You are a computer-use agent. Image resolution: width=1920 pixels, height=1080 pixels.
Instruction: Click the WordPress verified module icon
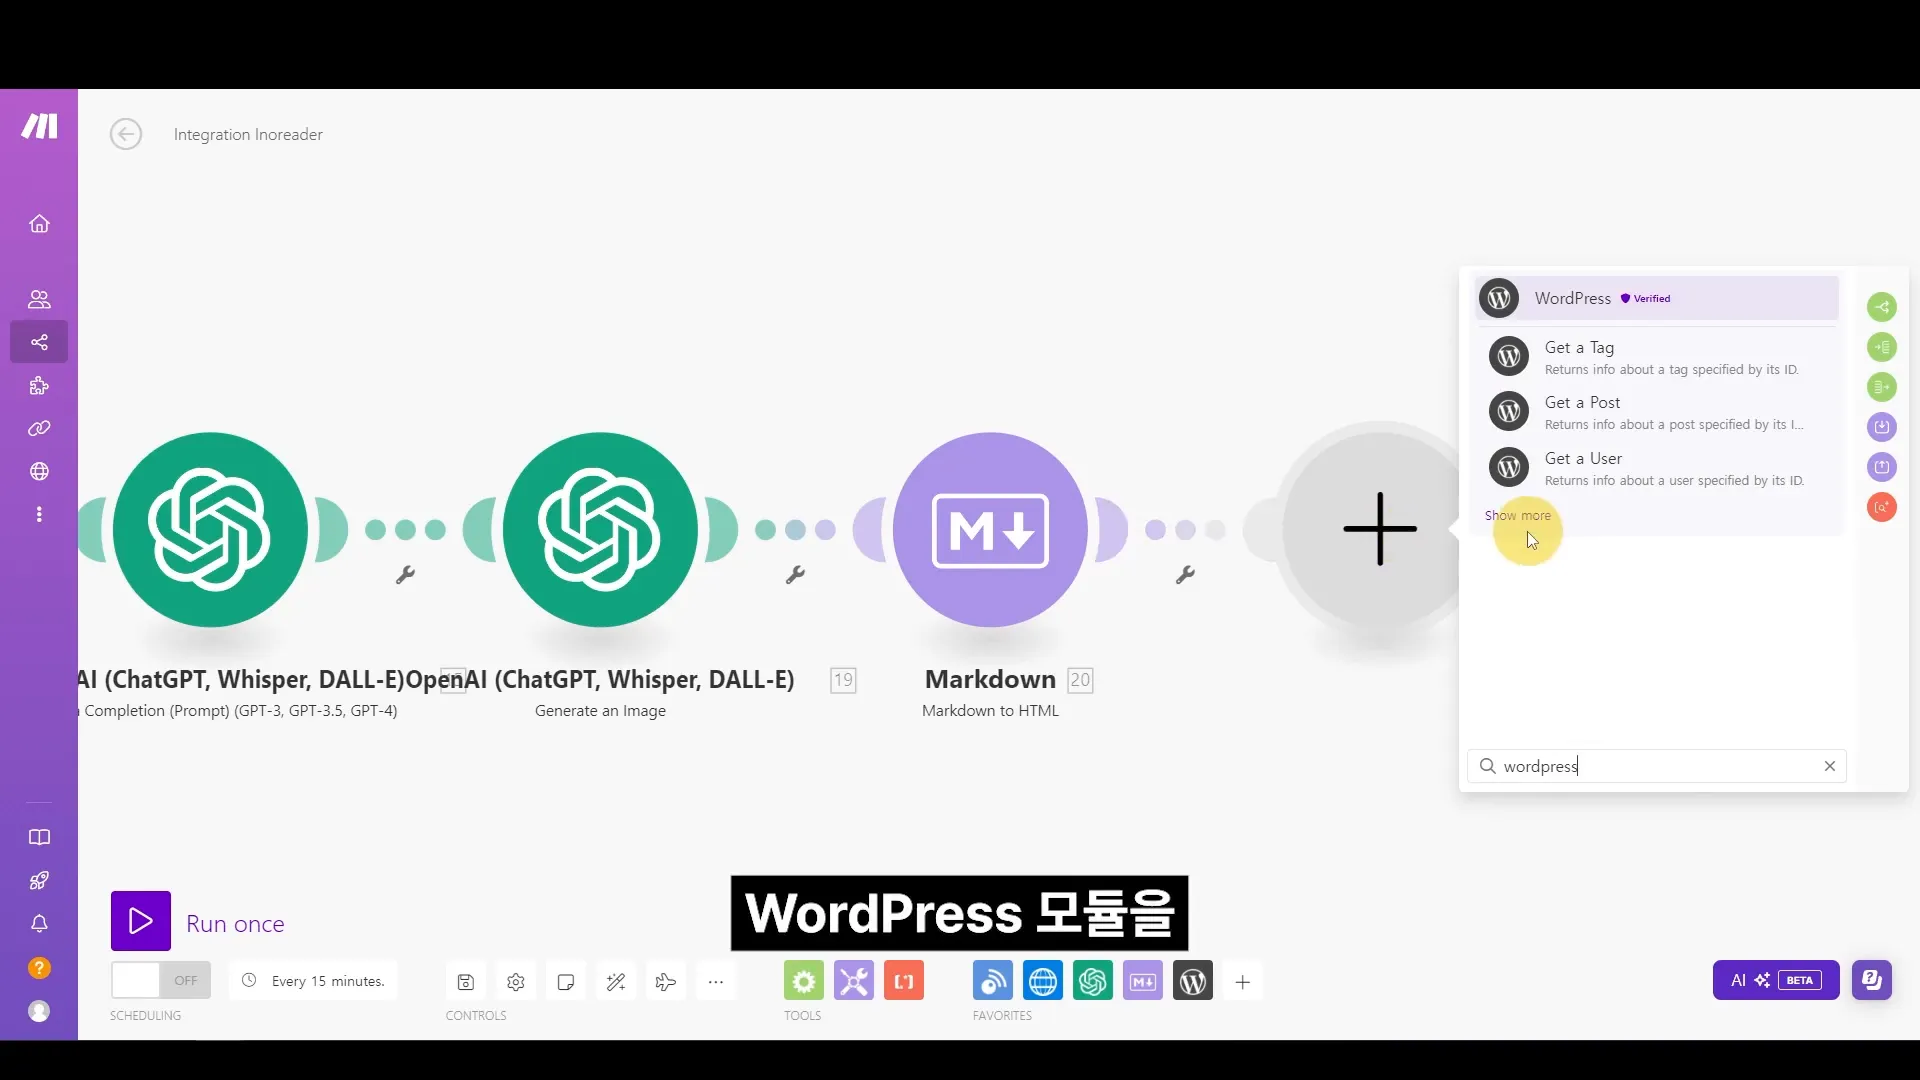click(x=1502, y=298)
